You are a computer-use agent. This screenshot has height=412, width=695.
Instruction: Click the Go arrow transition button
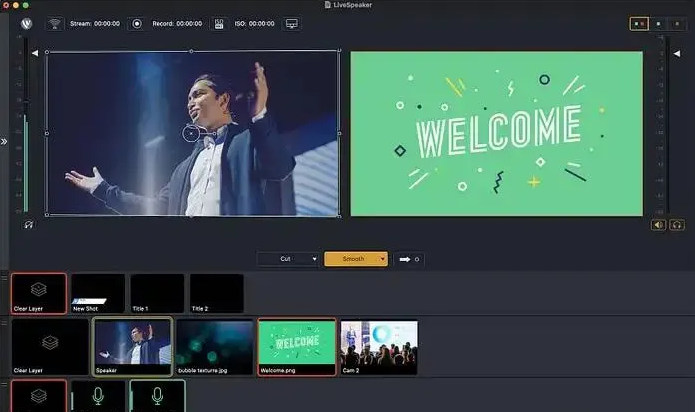pos(409,259)
